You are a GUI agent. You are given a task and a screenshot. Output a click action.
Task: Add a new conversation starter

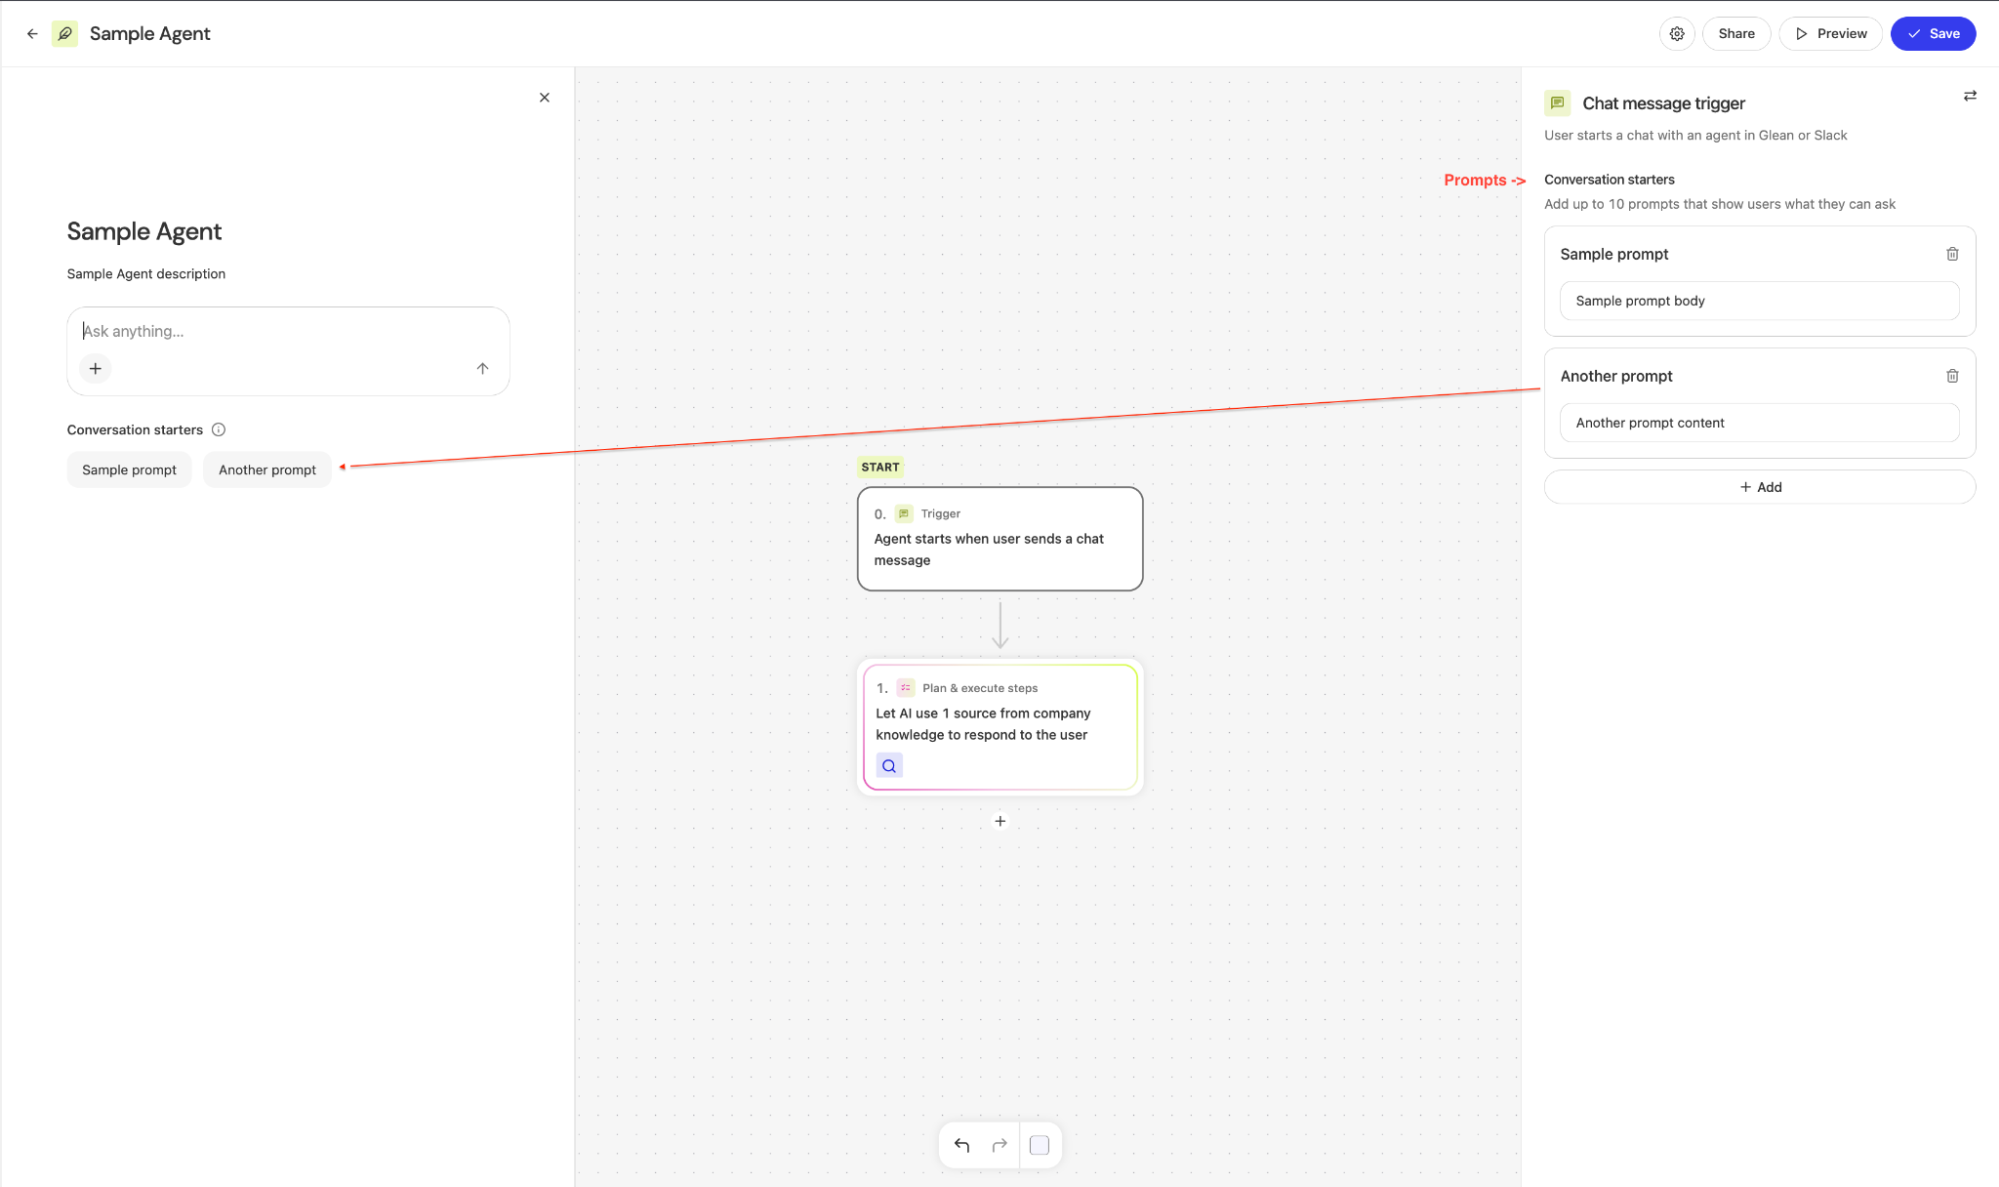tap(1759, 487)
